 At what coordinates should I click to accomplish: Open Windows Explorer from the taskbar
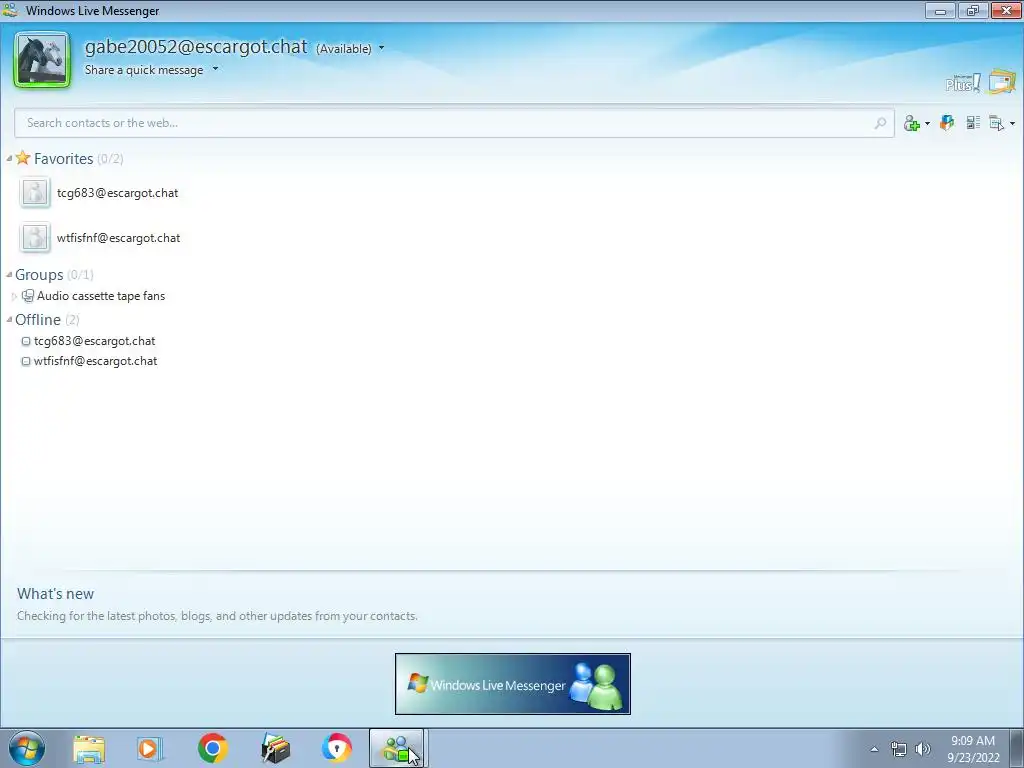pos(89,749)
